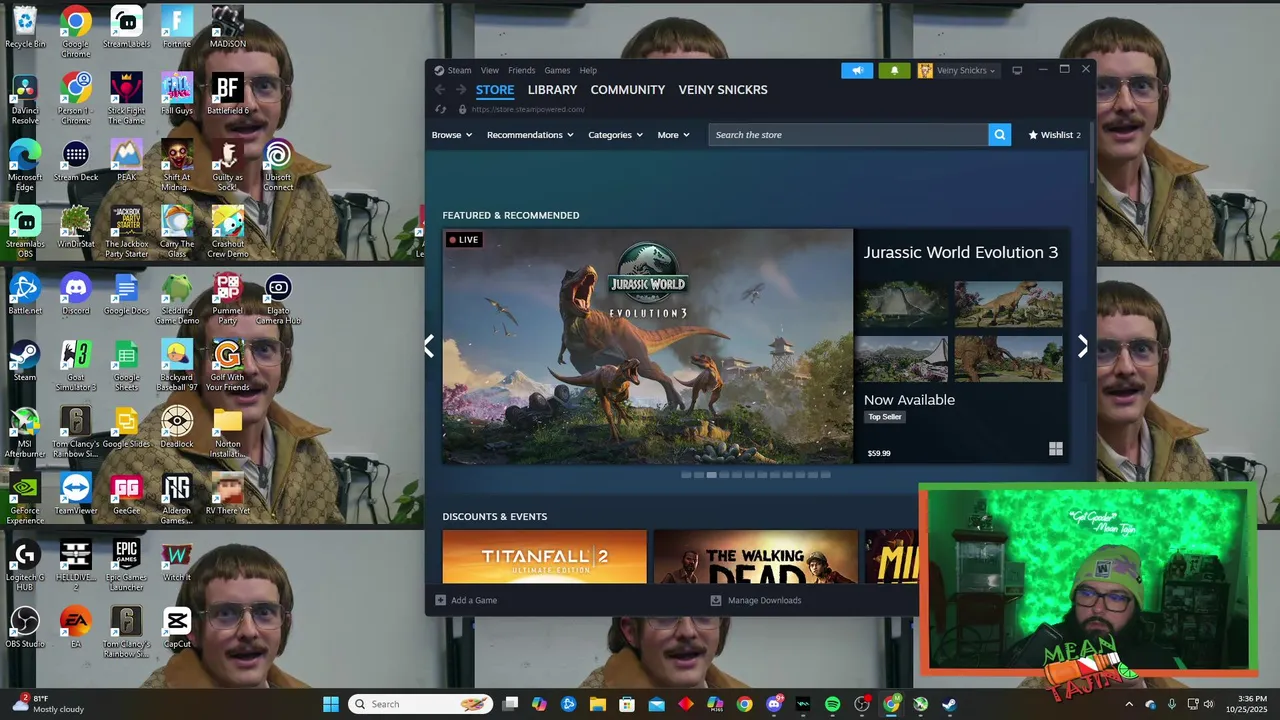Open DaVinci Resolve desktop icon
The image size is (1280, 720).
(25, 99)
